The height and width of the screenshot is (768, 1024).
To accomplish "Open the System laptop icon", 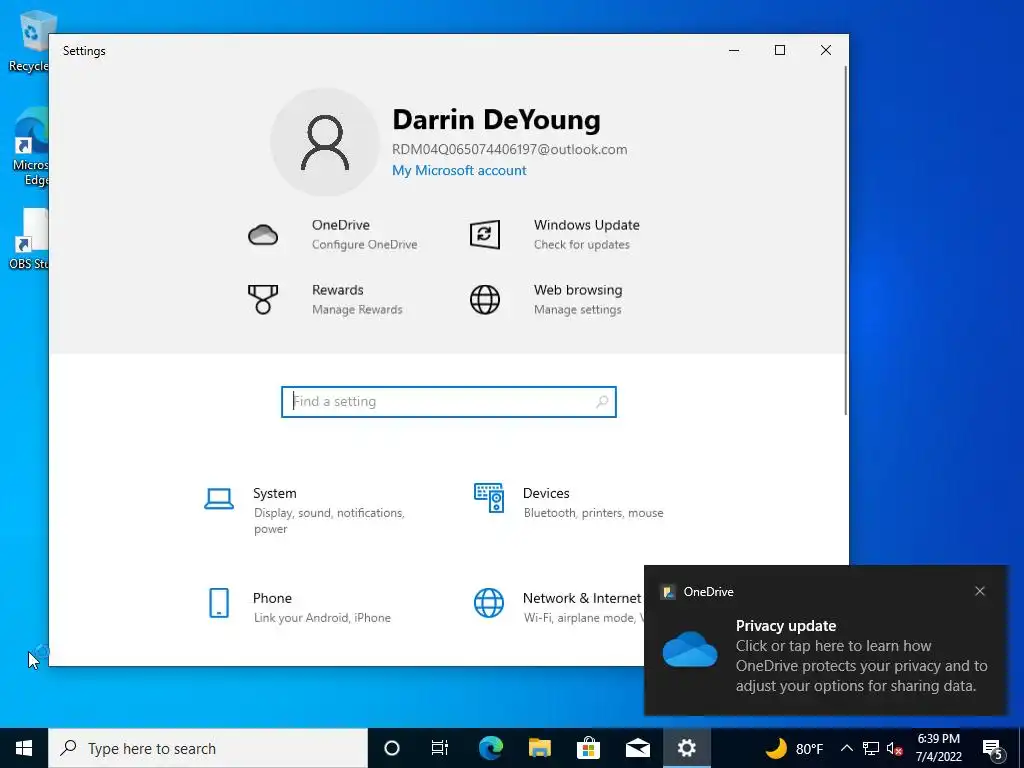I will (x=219, y=499).
